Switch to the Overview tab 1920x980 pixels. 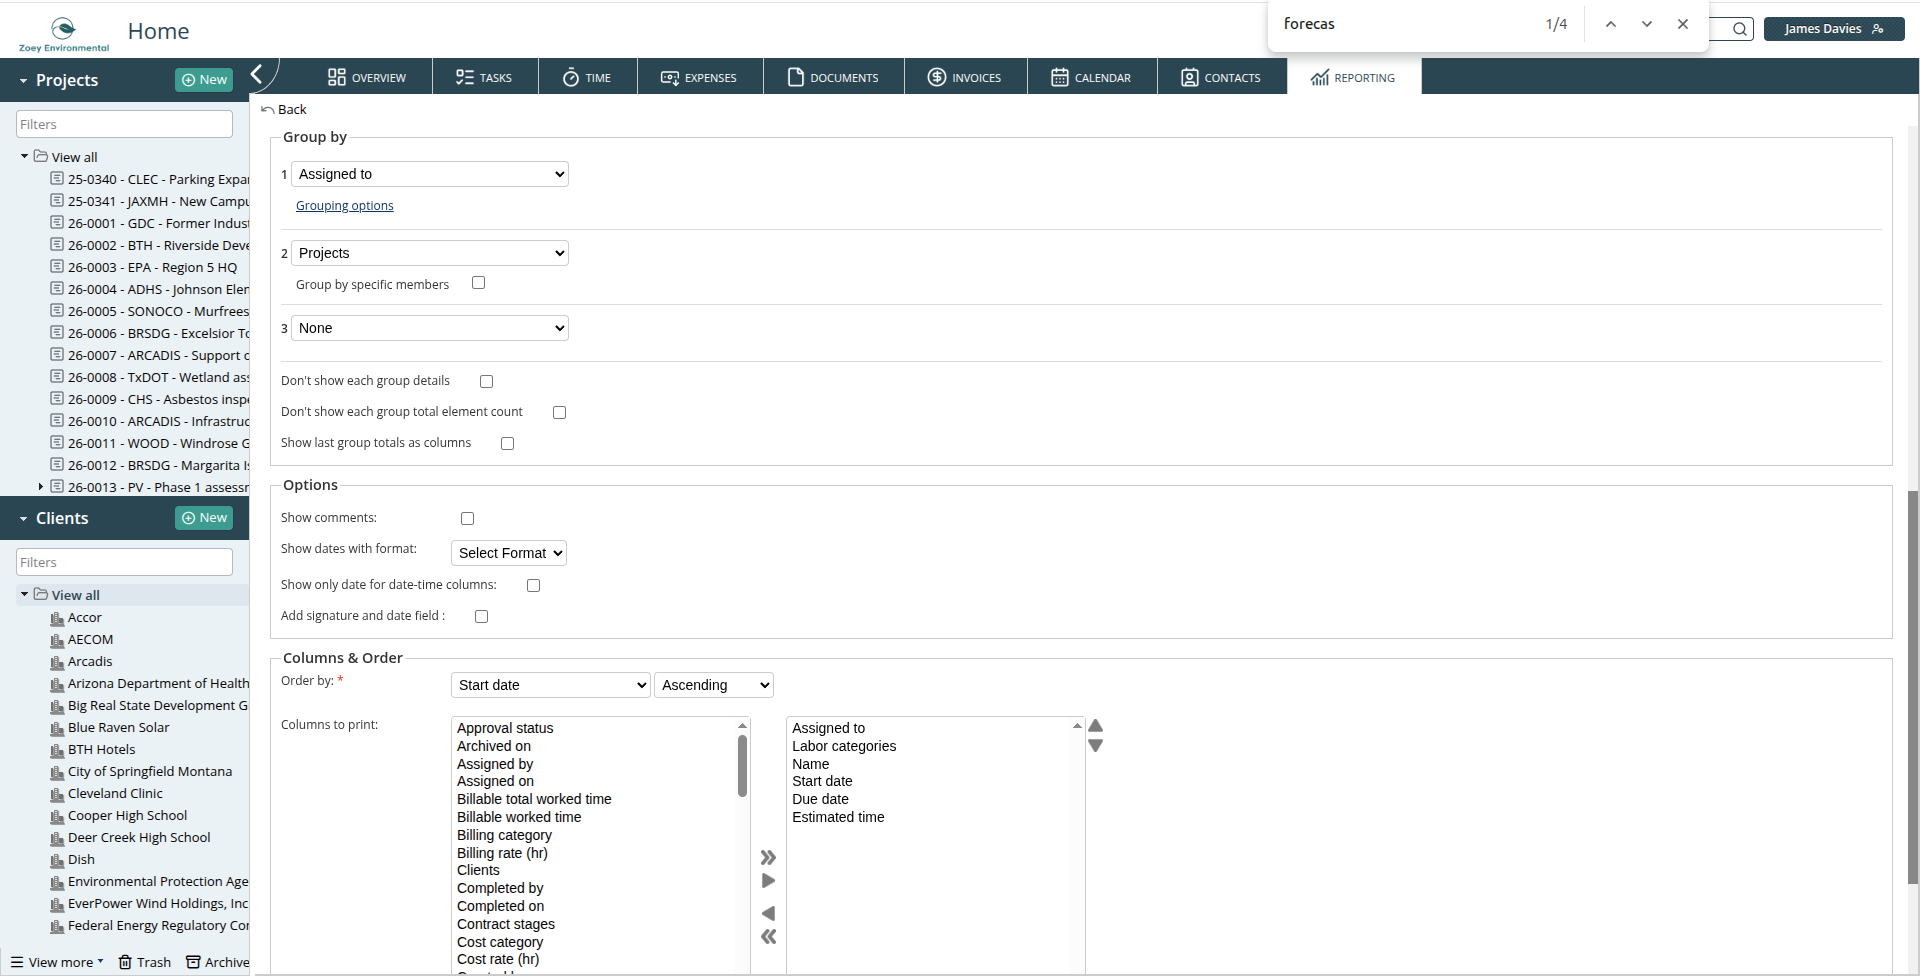[x=367, y=77]
